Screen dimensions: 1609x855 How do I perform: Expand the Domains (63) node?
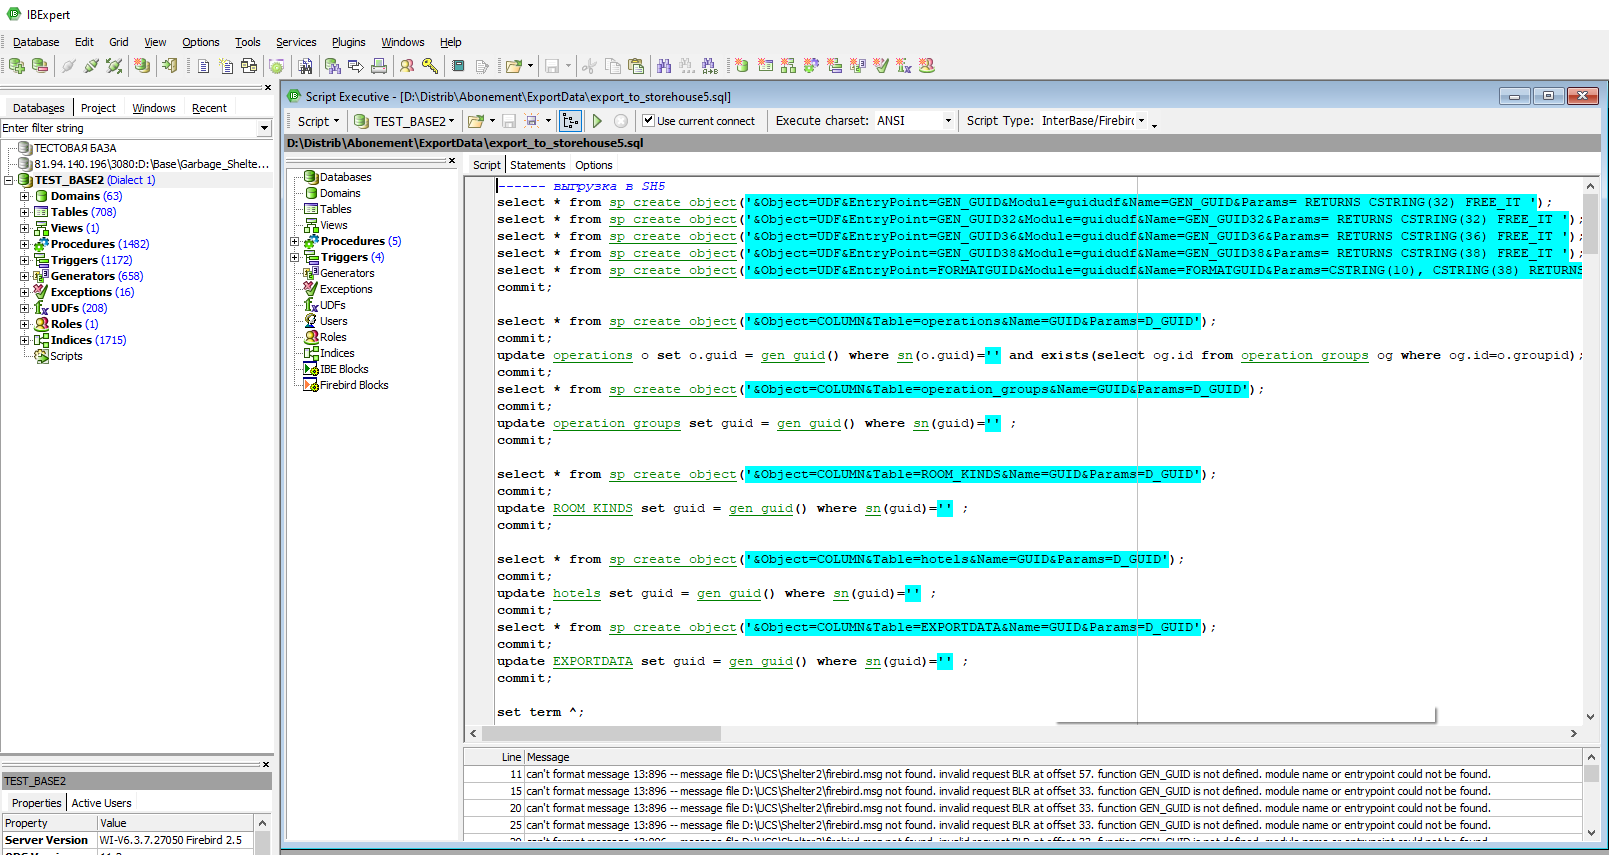[x=24, y=196]
